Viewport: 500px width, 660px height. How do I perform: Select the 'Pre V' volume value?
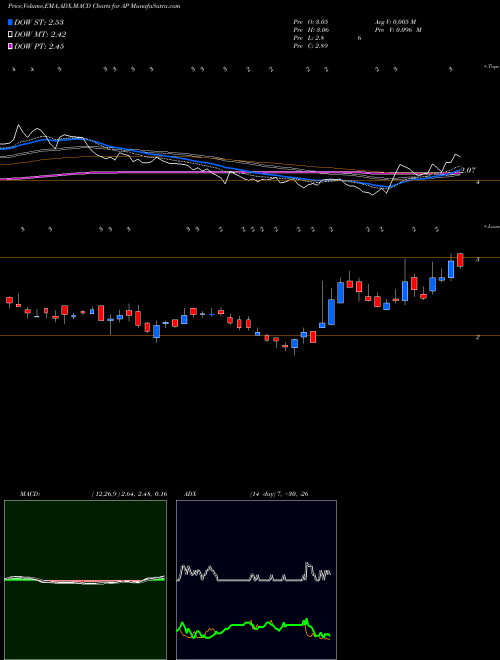point(398,30)
